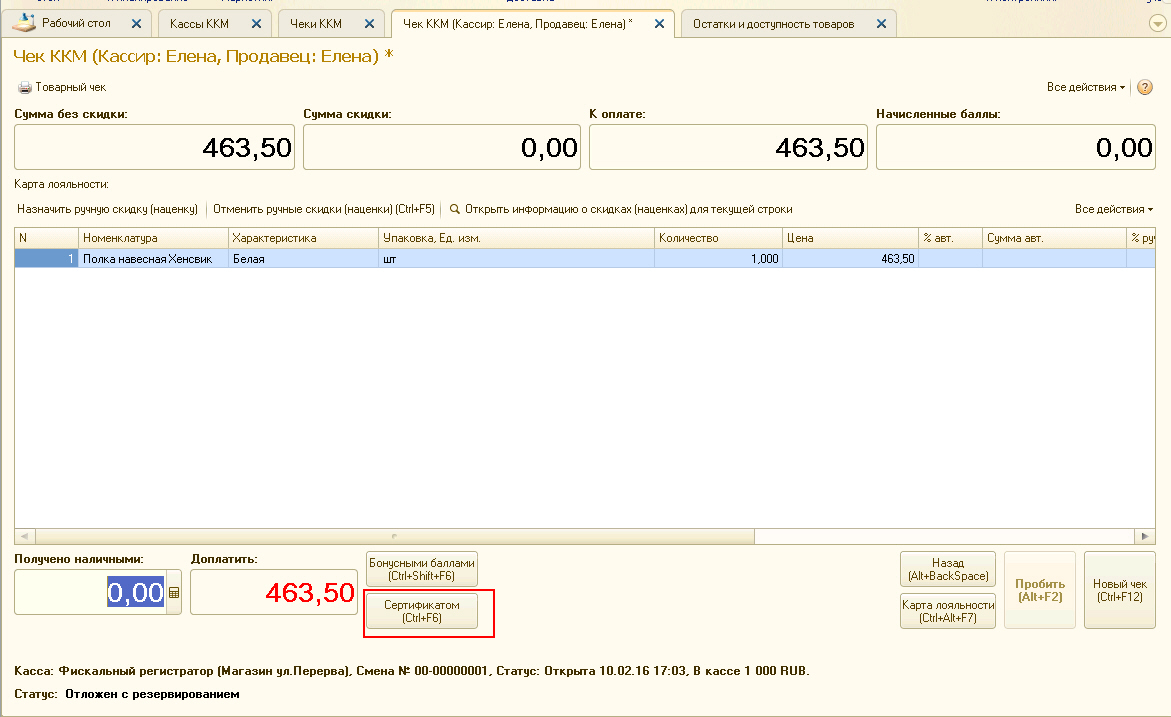Click the scroll right arrow of the table scrollbar

[1145, 536]
